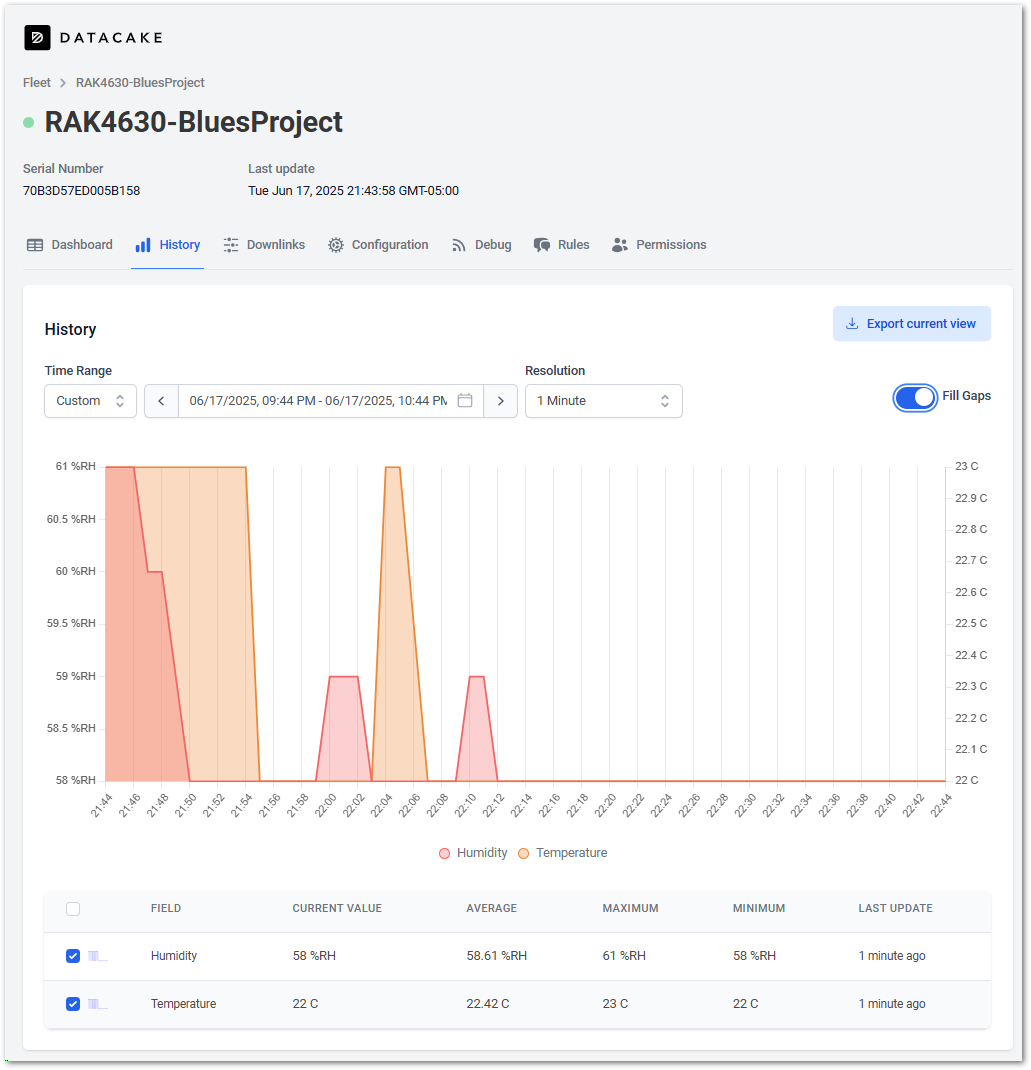Viewport: 1031px width, 1070px height.
Task: Open the Downlinks tab
Action: [264, 245]
